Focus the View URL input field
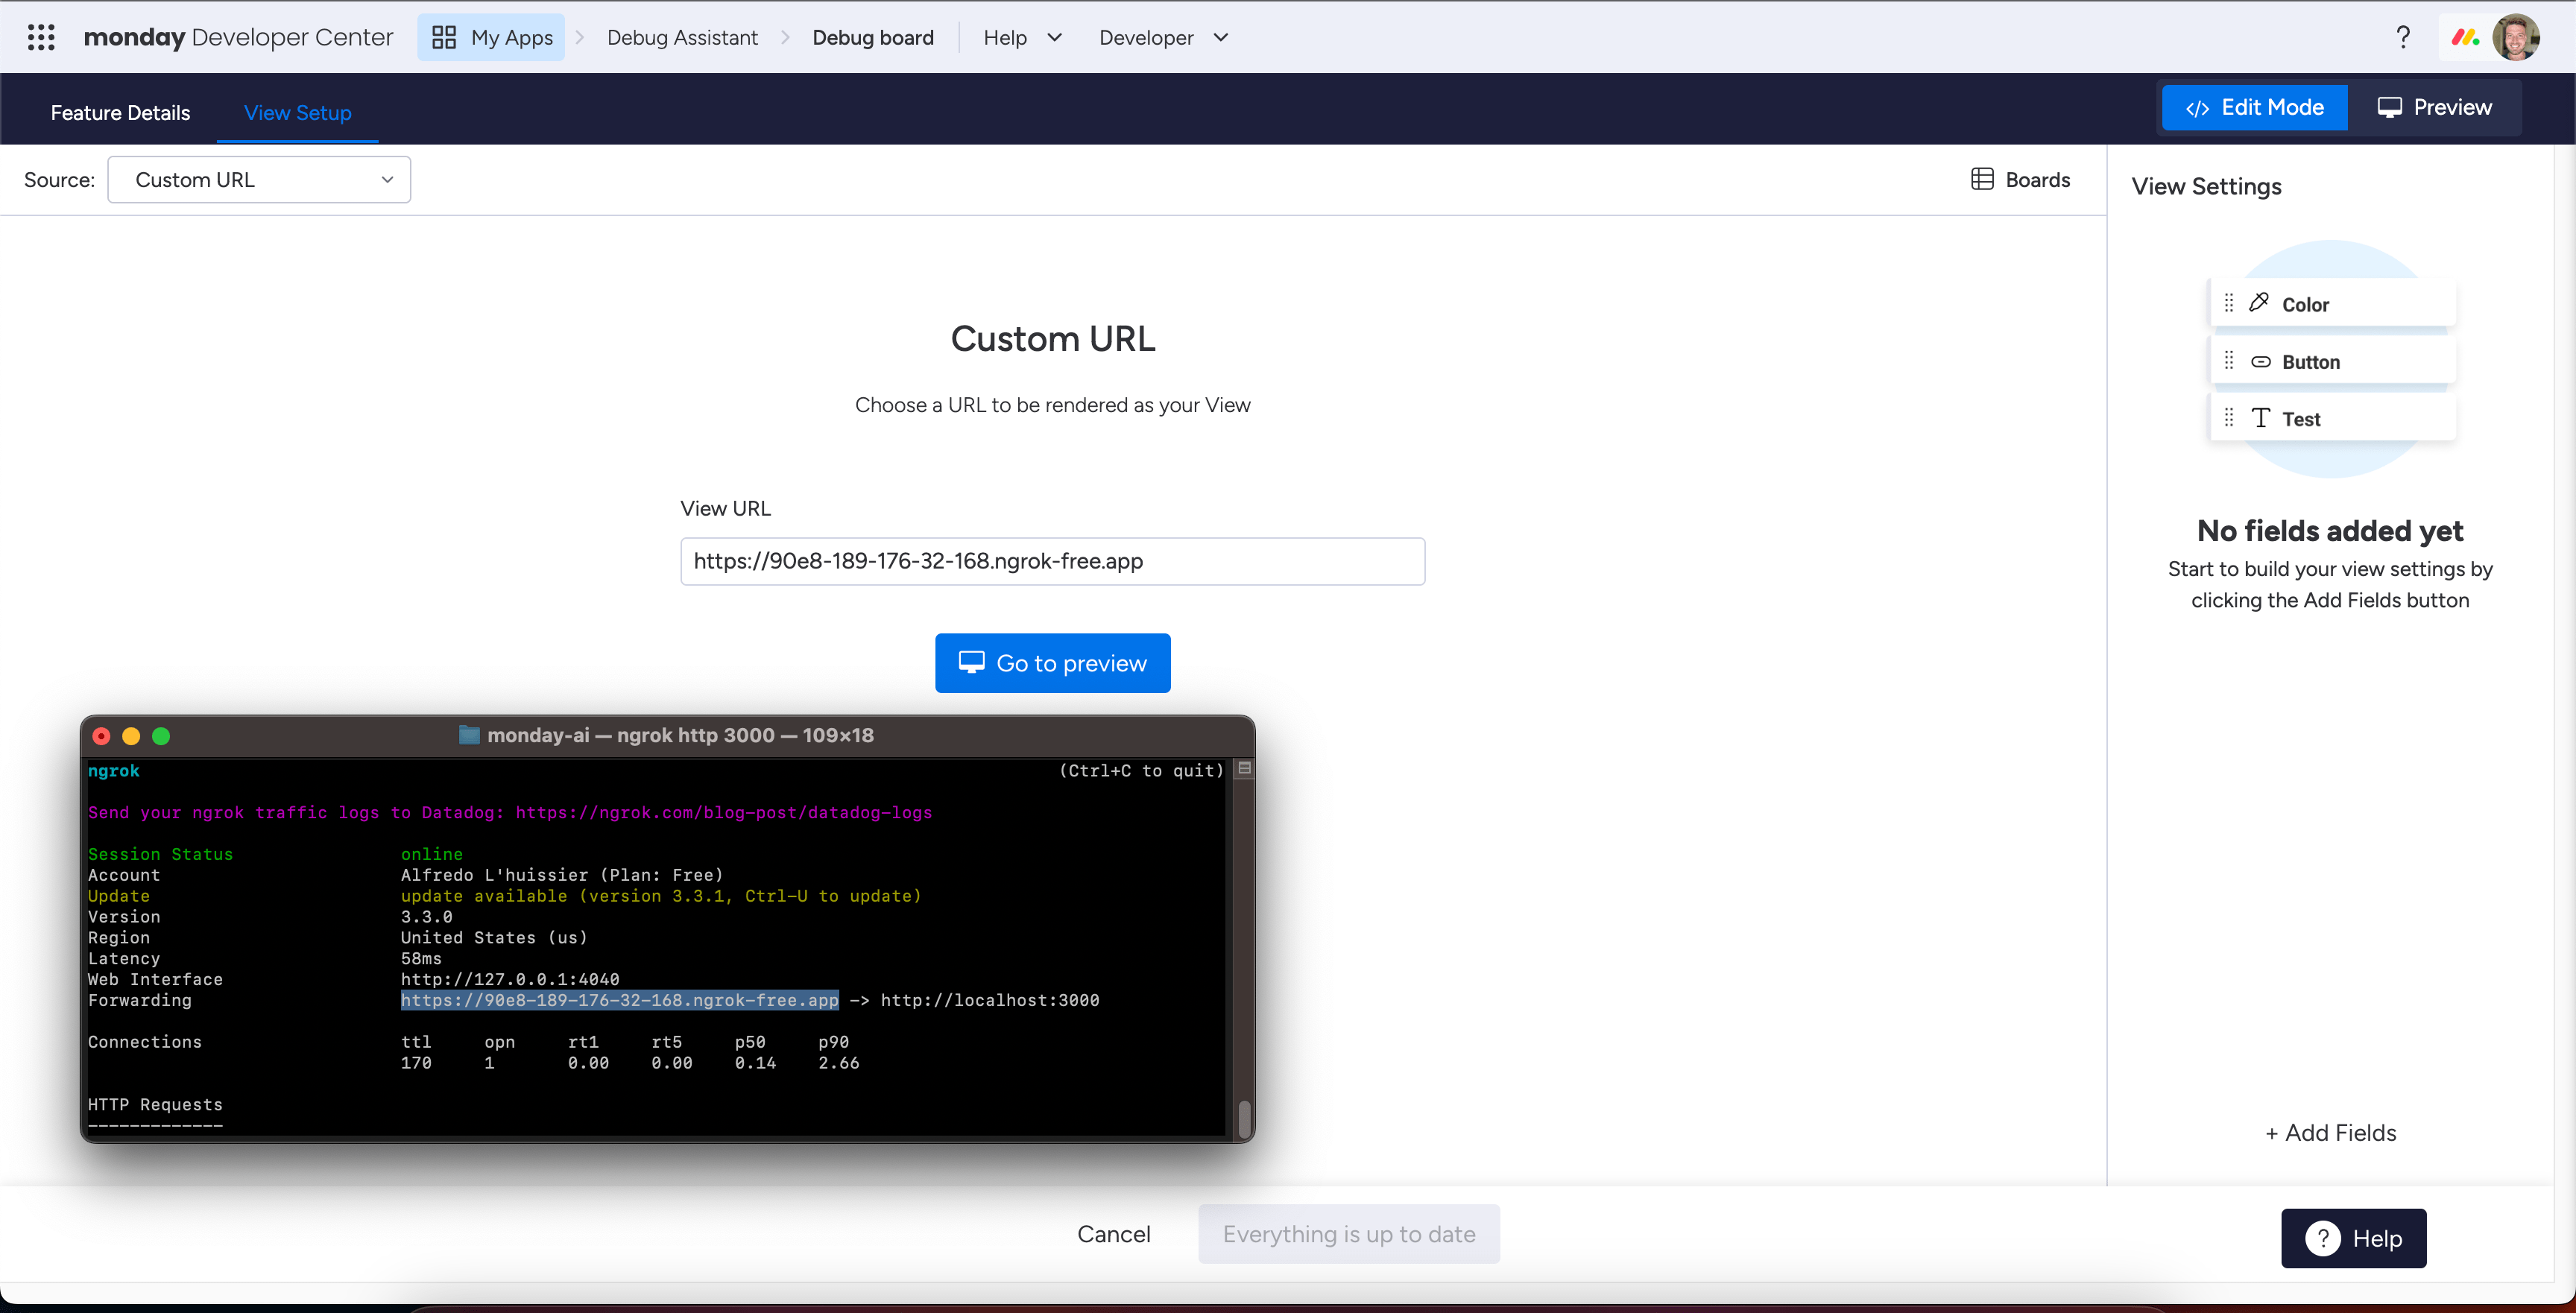Image resolution: width=2576 pixels, height=1313 pixels. pyautogui.click(x=1052, y=561)
